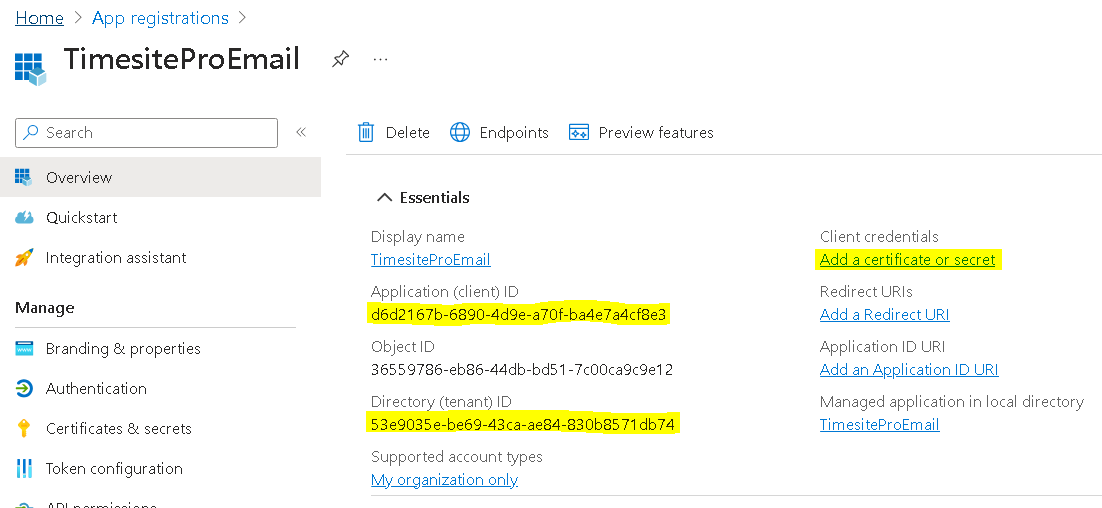Click the Quickstart cloud icon

click(25, 218)
